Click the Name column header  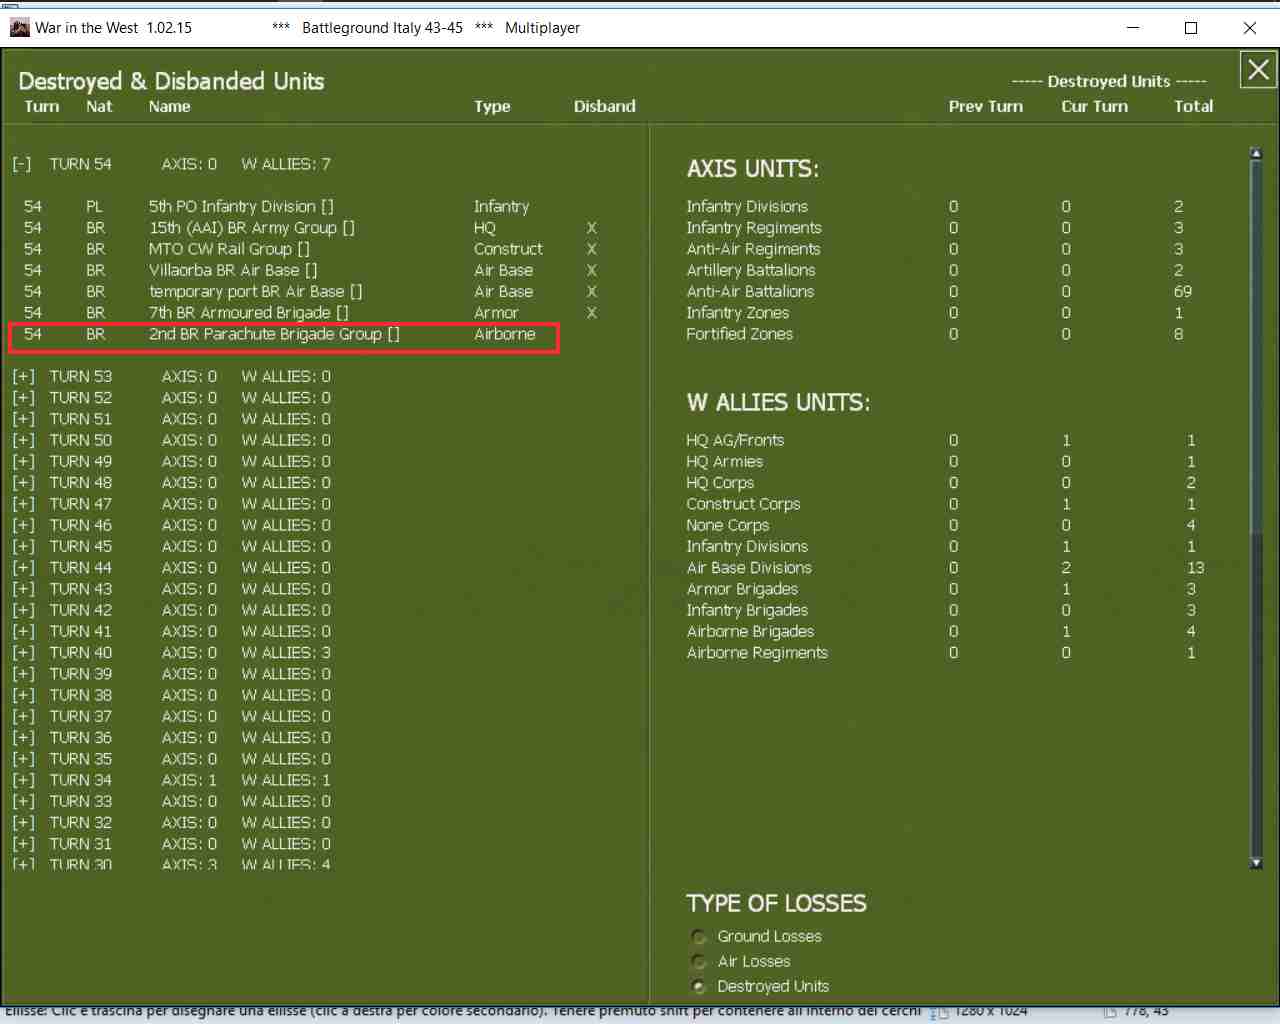pos(169,107)
